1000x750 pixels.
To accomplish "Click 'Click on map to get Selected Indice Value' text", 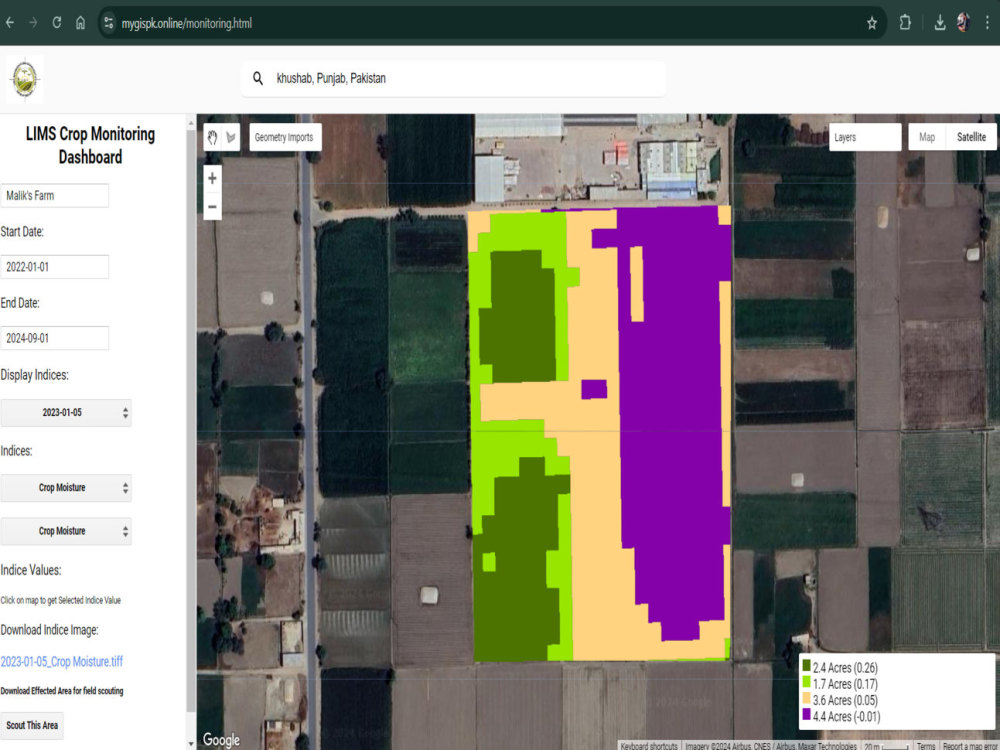I will [x=61, y=600].
